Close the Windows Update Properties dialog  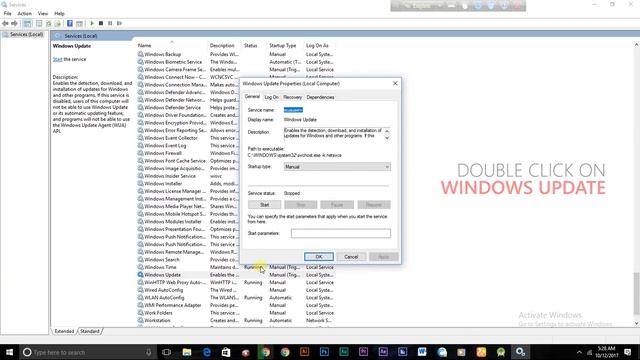[395, 83]
